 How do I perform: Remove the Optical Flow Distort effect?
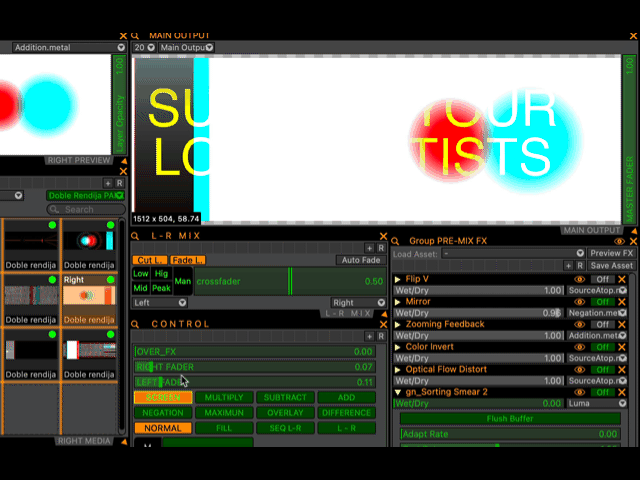tap(622, 369)
